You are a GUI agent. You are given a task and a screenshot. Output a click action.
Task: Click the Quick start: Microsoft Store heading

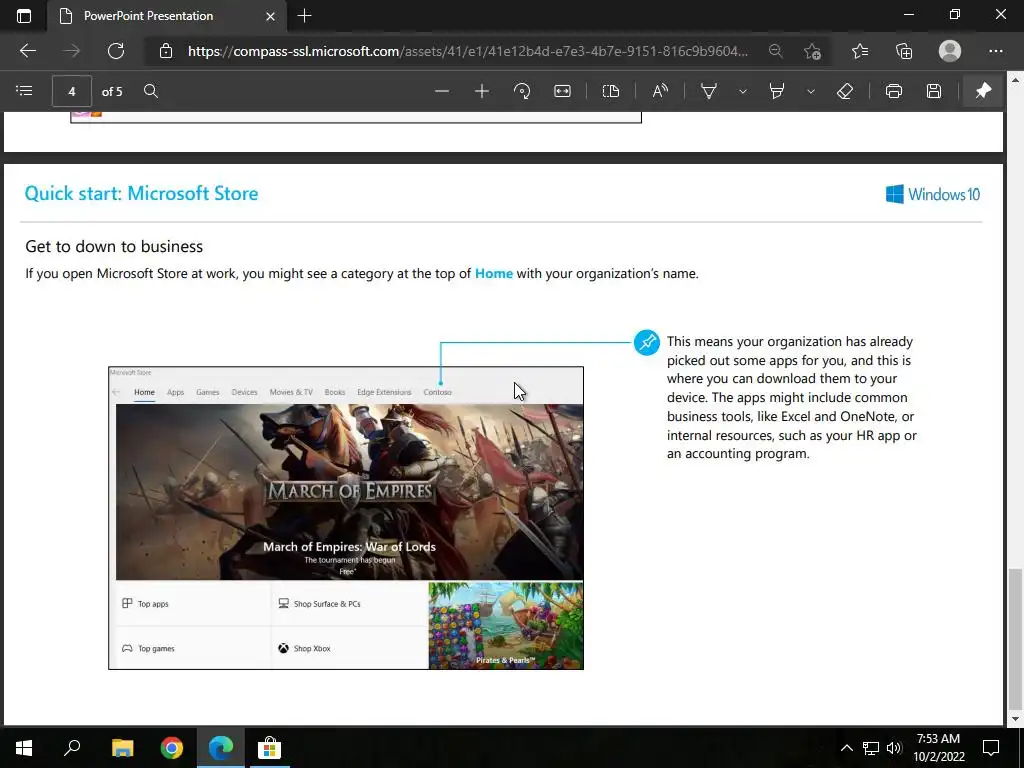(x=141, y=193)
